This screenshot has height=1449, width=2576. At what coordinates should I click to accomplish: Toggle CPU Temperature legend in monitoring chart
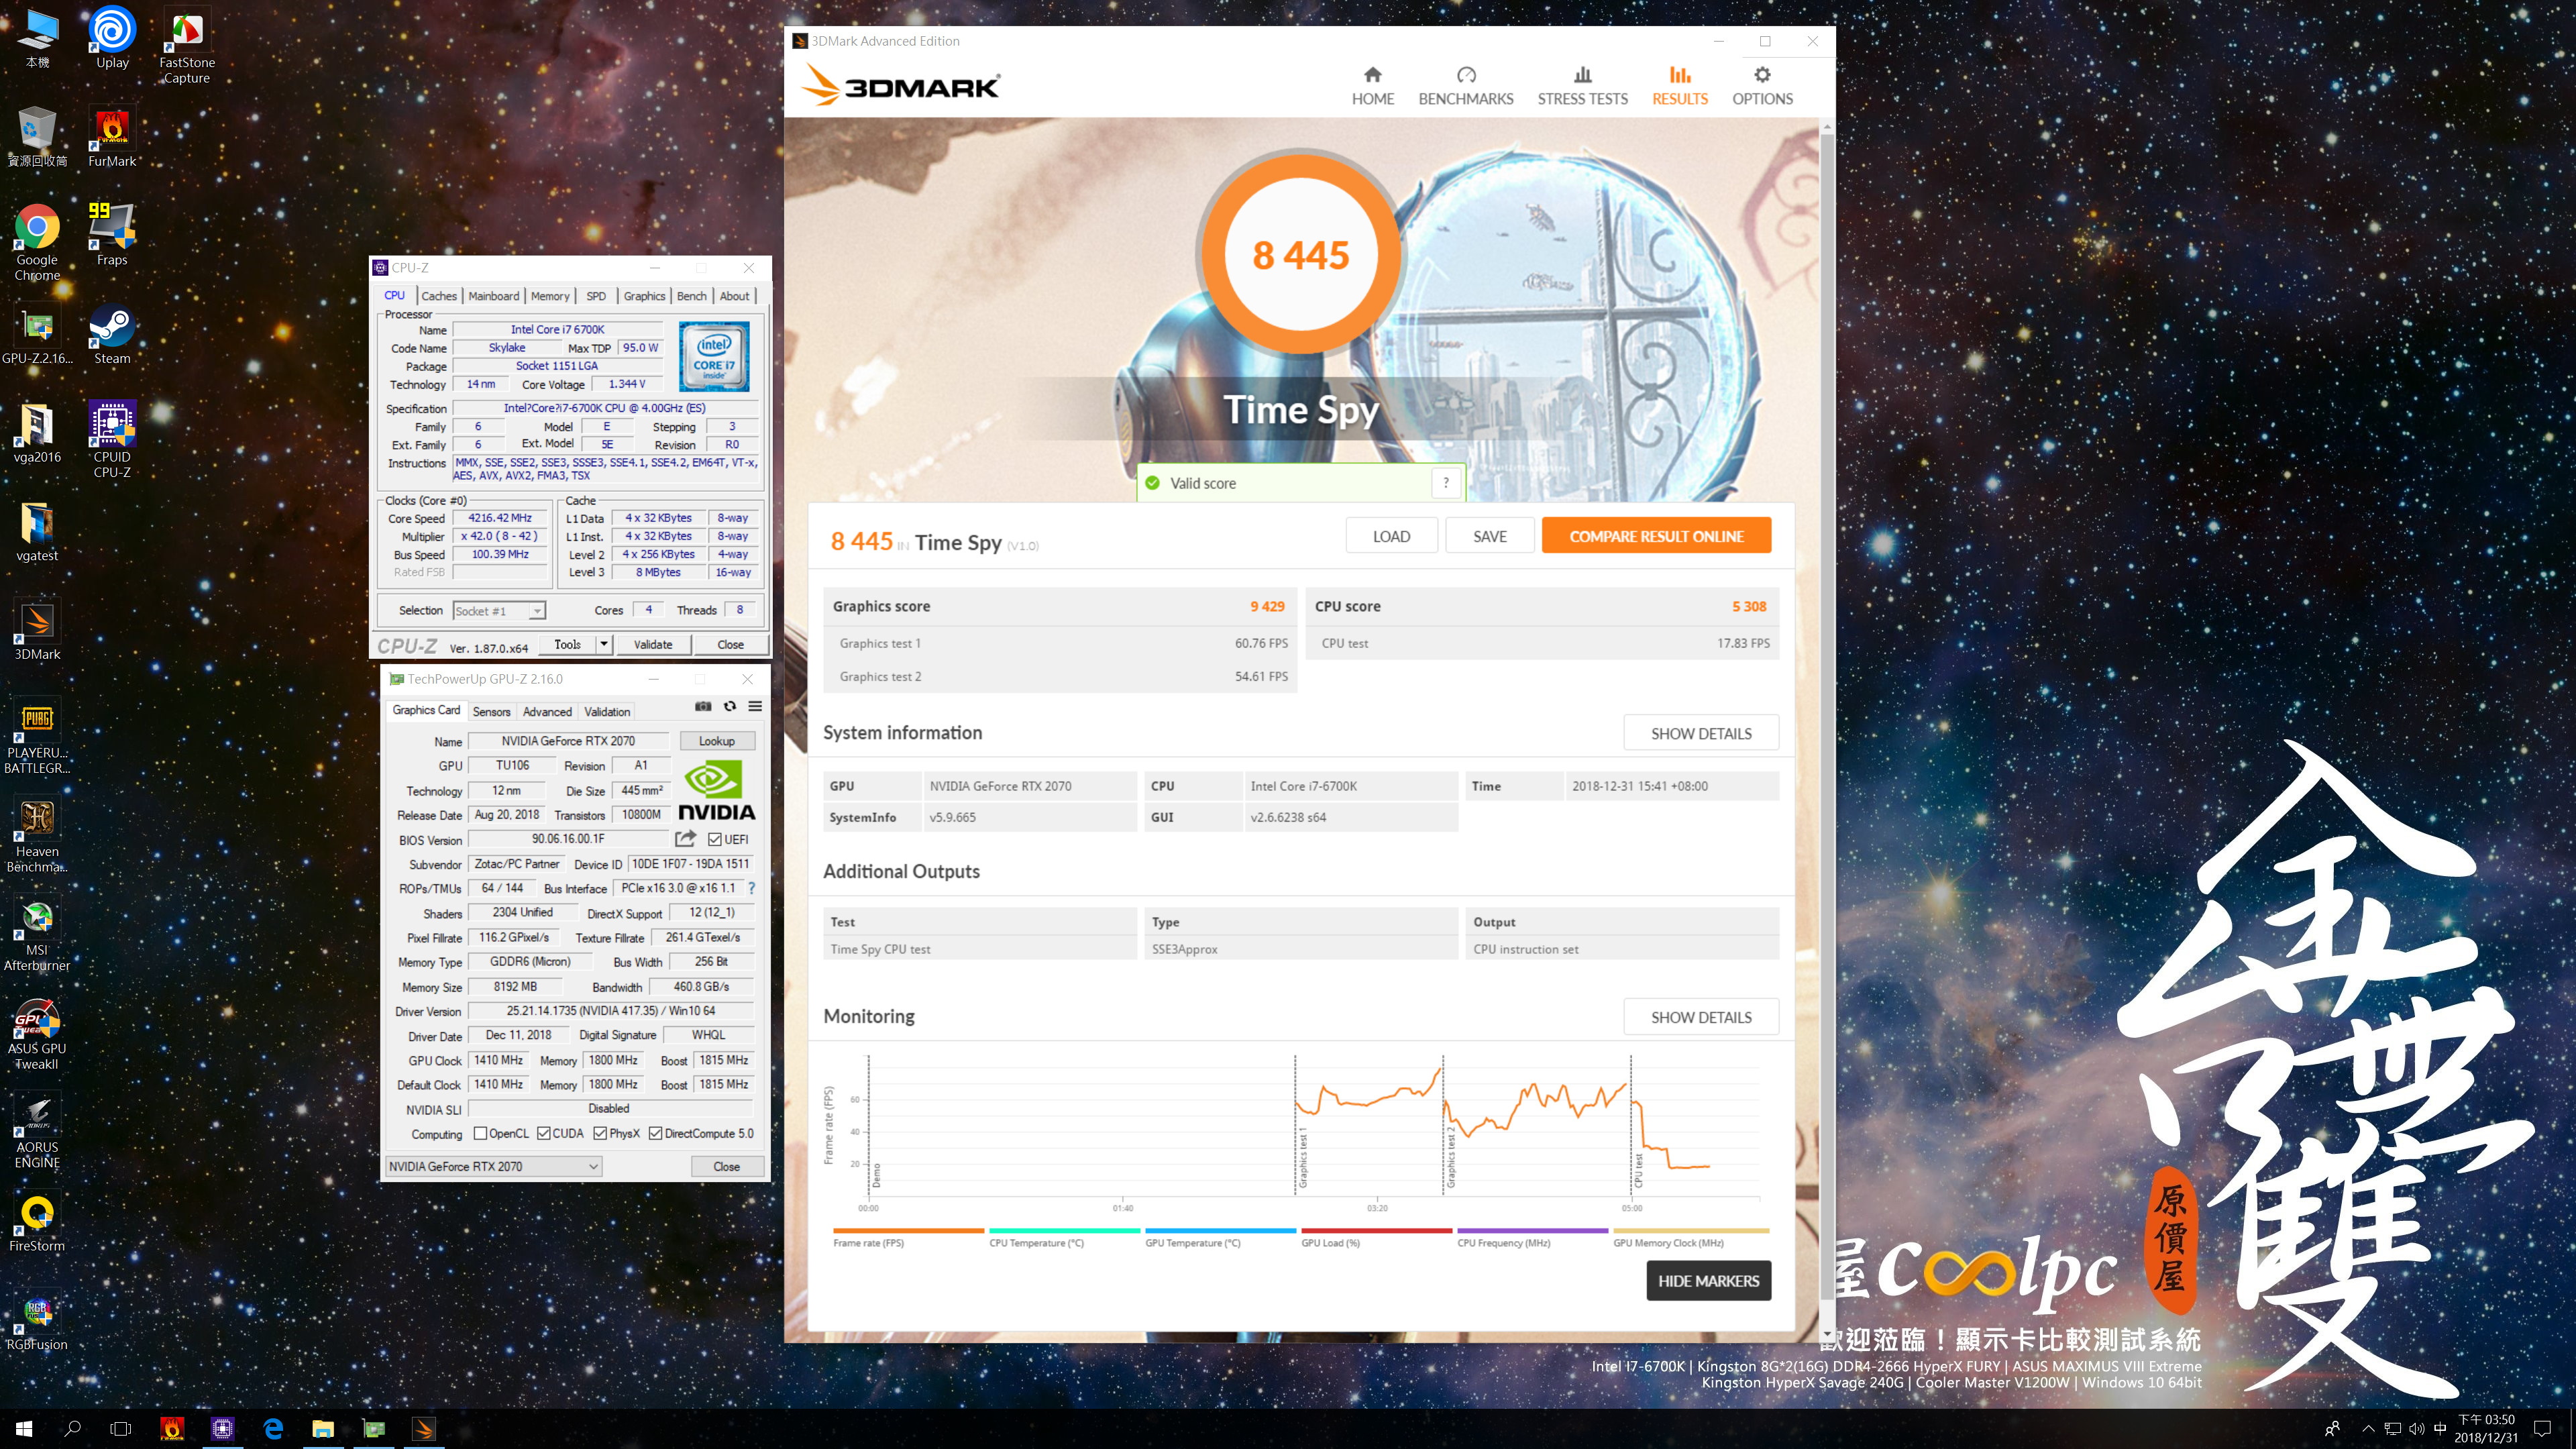1064,1237
